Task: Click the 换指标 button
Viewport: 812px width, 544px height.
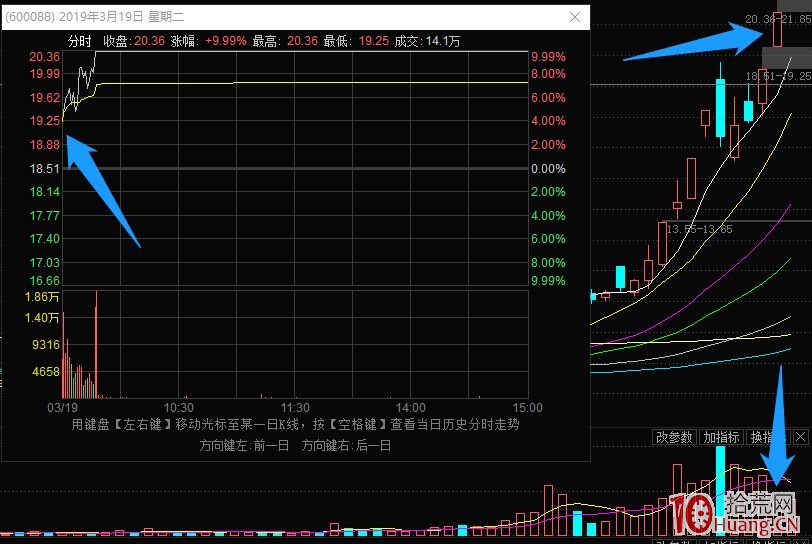Action: tap(767, 437)
